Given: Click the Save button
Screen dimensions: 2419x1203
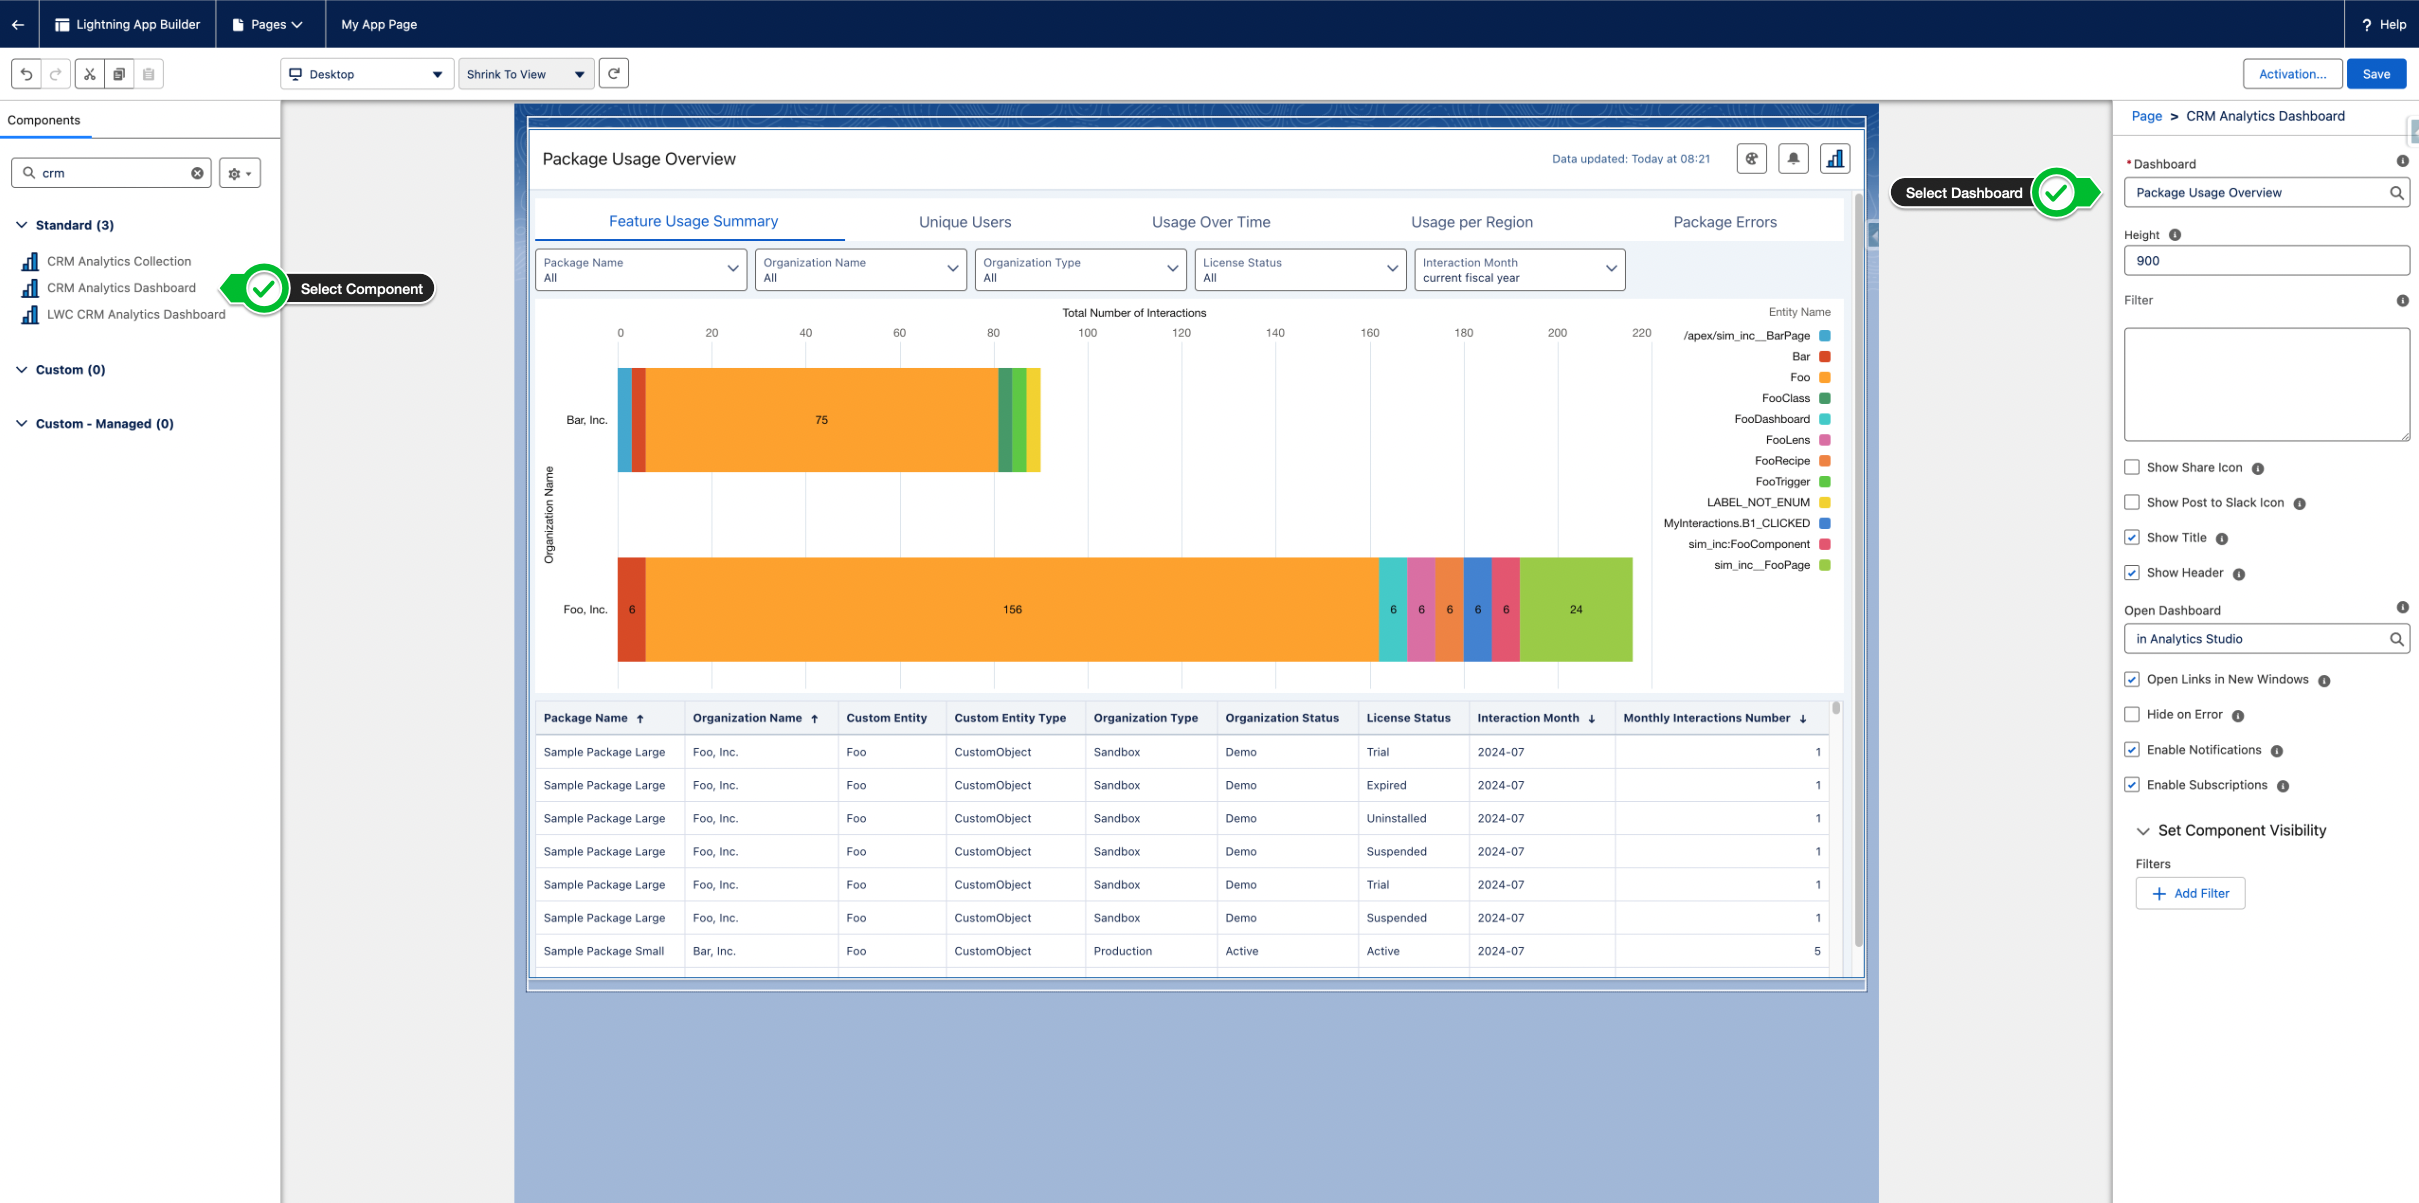Looking at the screenshot, I should click(2376, 74).
